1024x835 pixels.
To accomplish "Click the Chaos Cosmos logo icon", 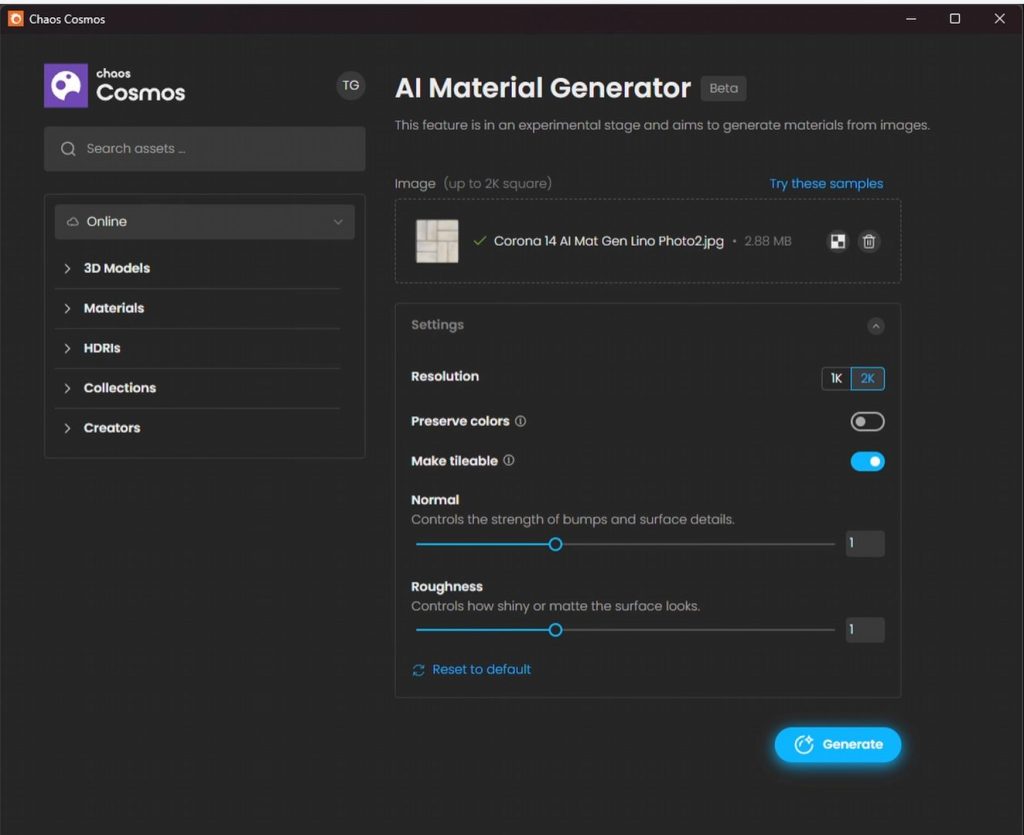I will click(x=66, y=86).
